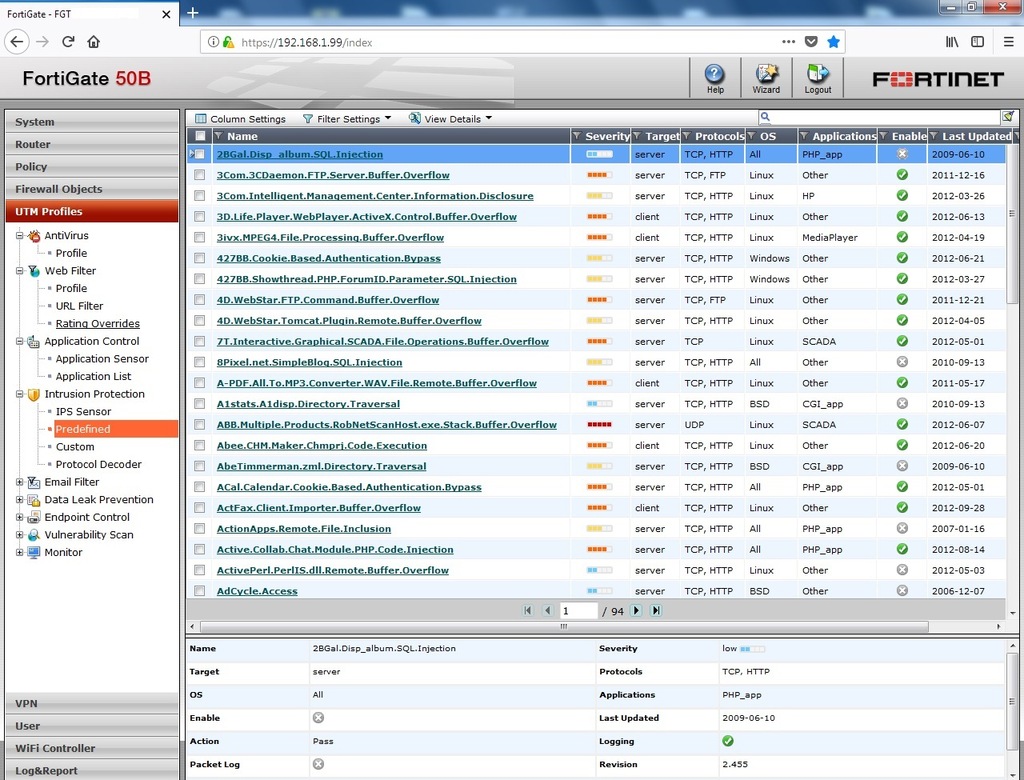Open Rating Overrides under Web Filter

(97, 323)
